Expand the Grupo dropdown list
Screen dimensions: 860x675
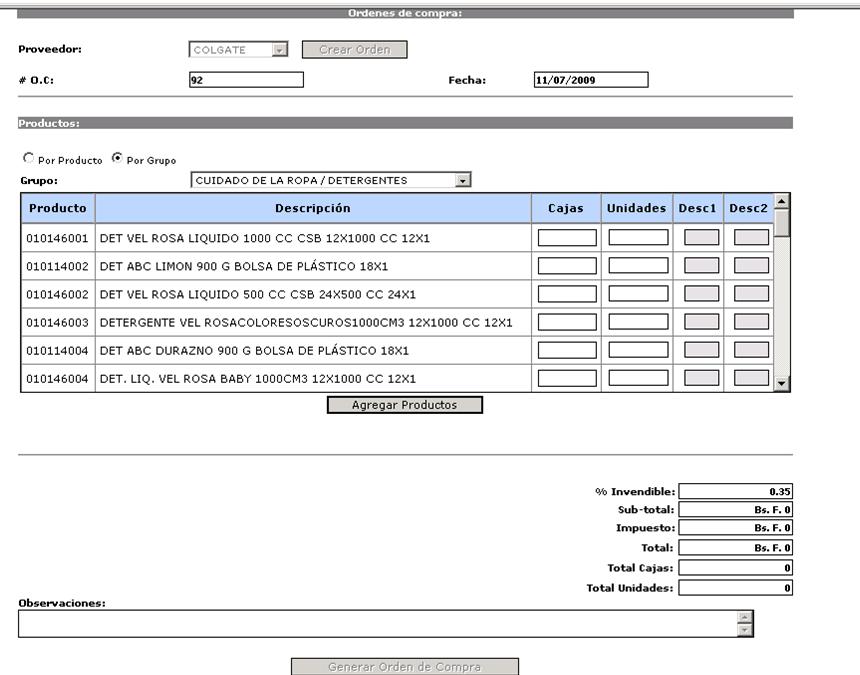point(463,180)
